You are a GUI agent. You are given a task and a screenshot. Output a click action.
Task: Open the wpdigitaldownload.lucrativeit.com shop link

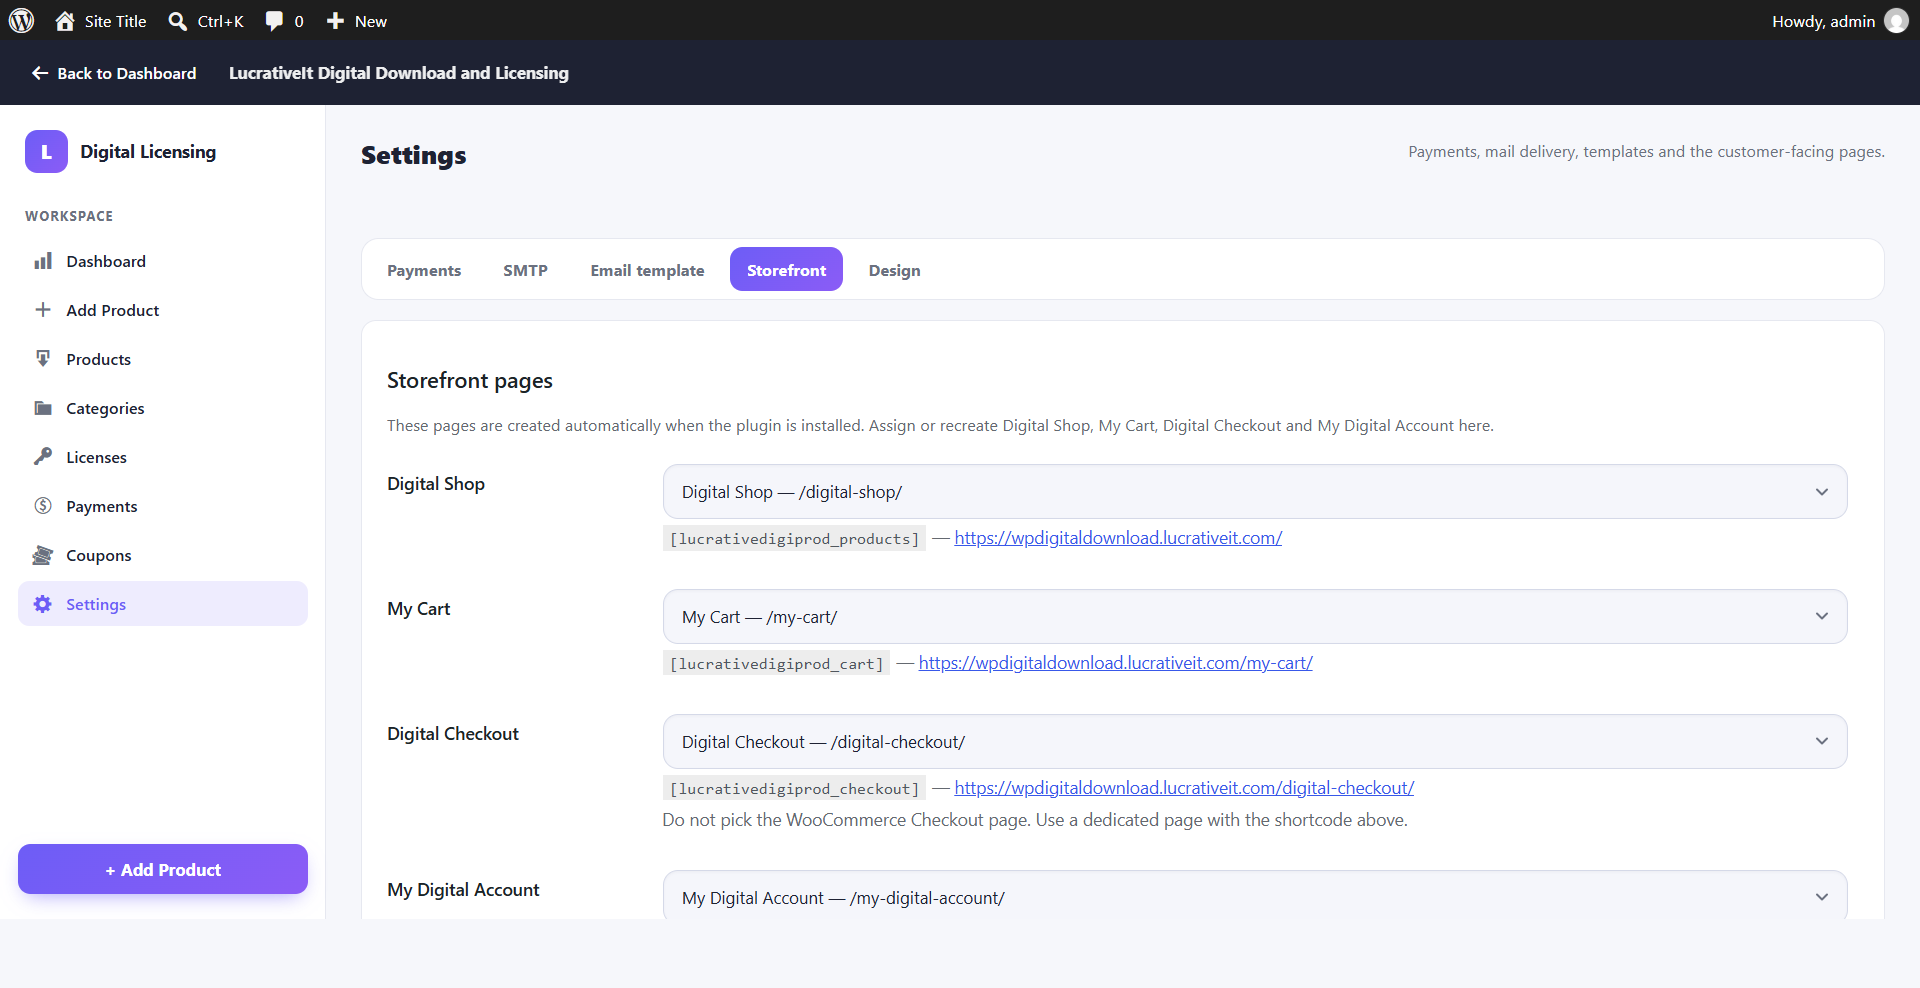click(x=1118, y=538)
